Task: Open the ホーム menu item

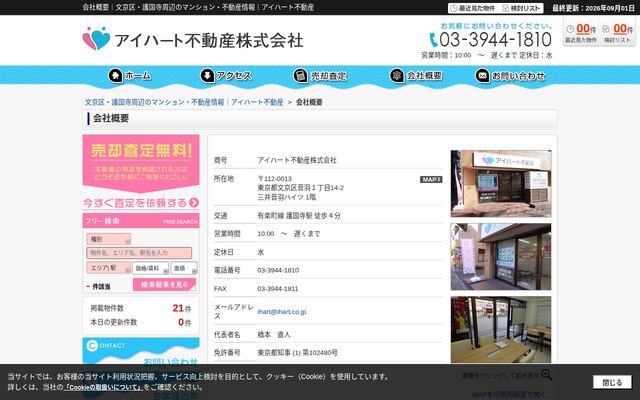Action: click(x=130, y=76)
